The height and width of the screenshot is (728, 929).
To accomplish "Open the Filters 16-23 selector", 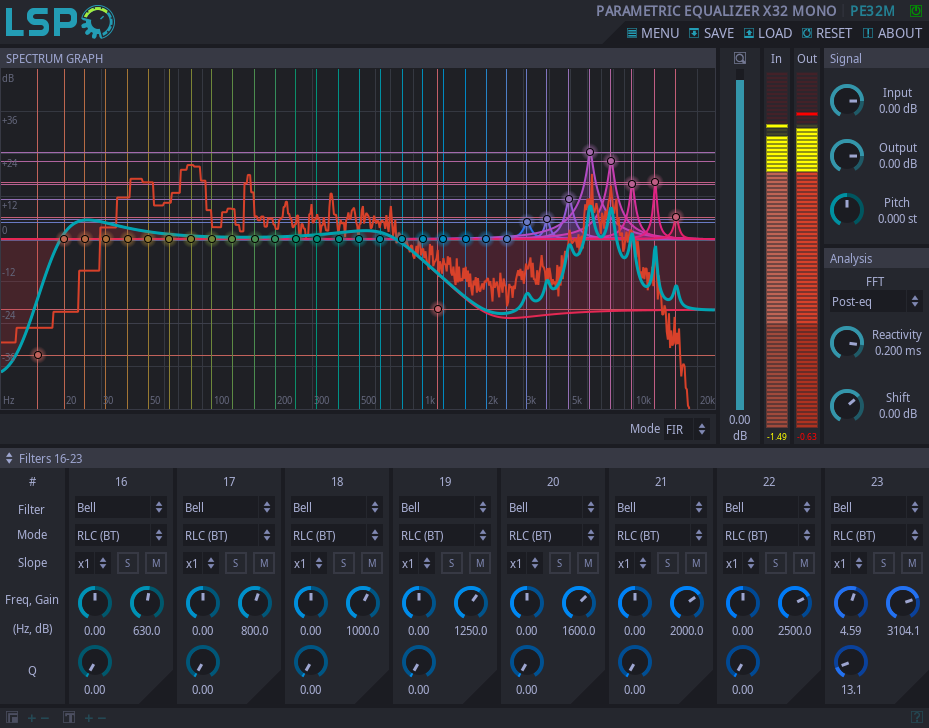I will 44,458.
